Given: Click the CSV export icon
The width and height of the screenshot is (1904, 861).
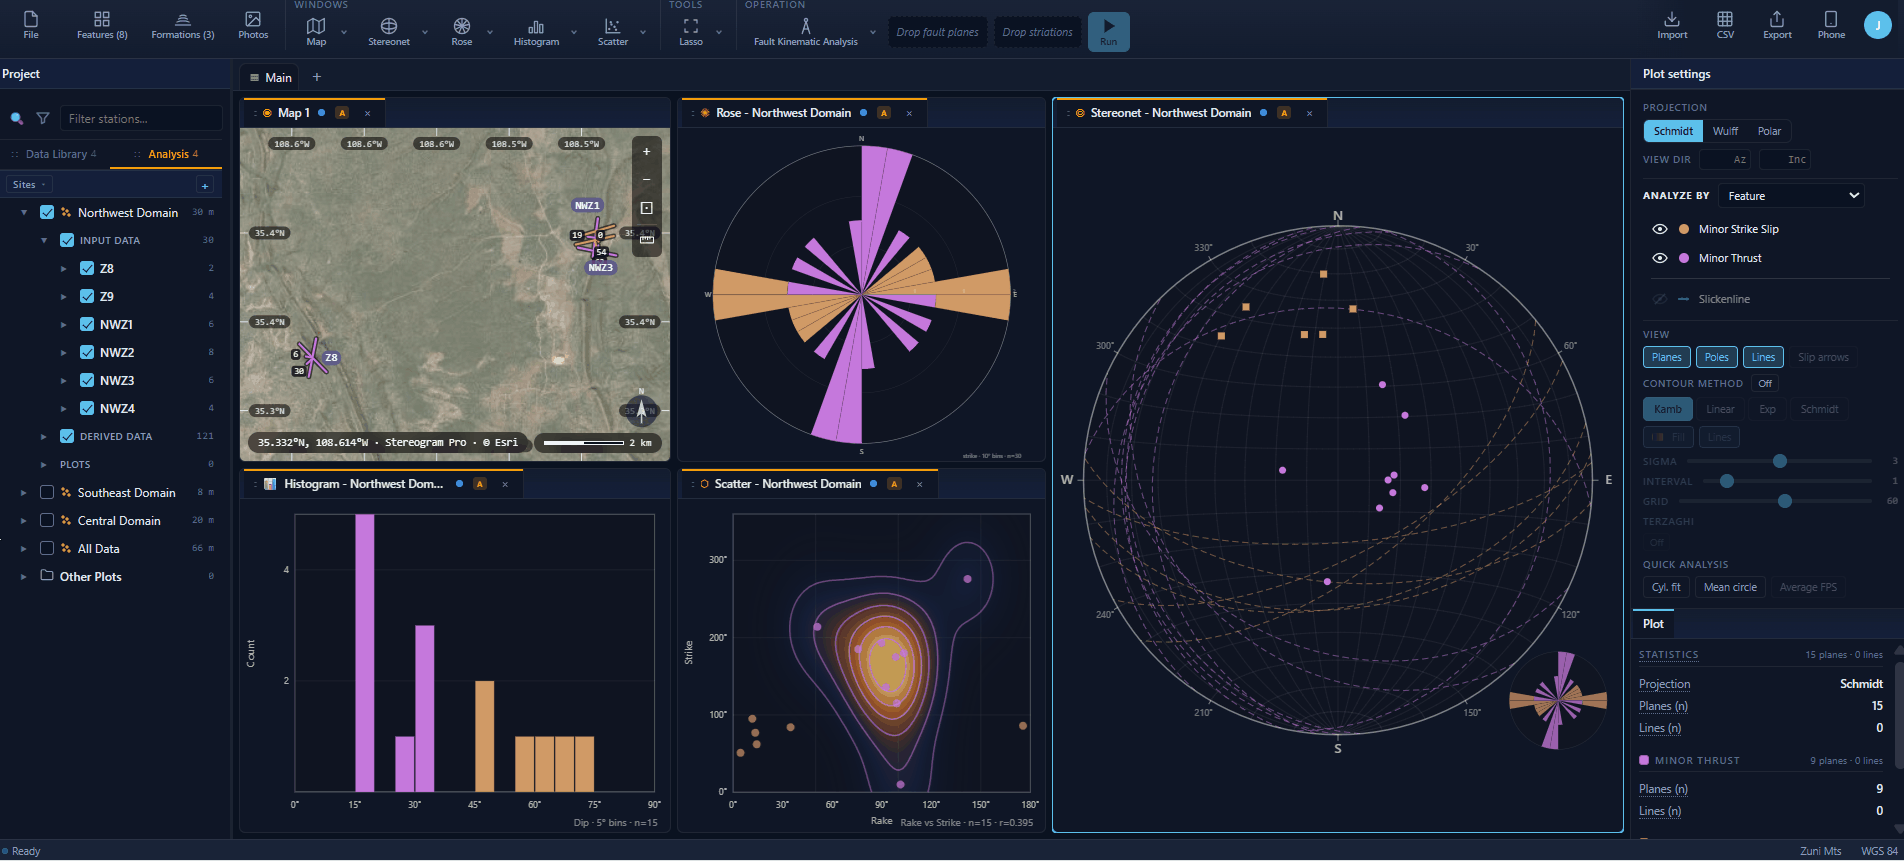Looking at the screenshot, I should (1725, 26).
